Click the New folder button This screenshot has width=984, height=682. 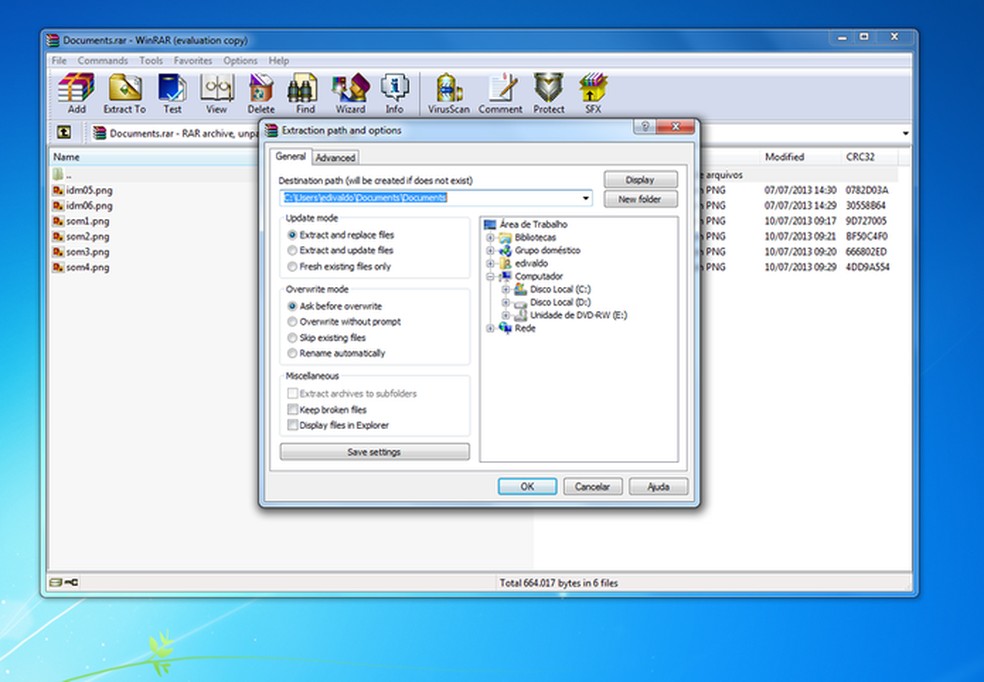tap(640, 199)
